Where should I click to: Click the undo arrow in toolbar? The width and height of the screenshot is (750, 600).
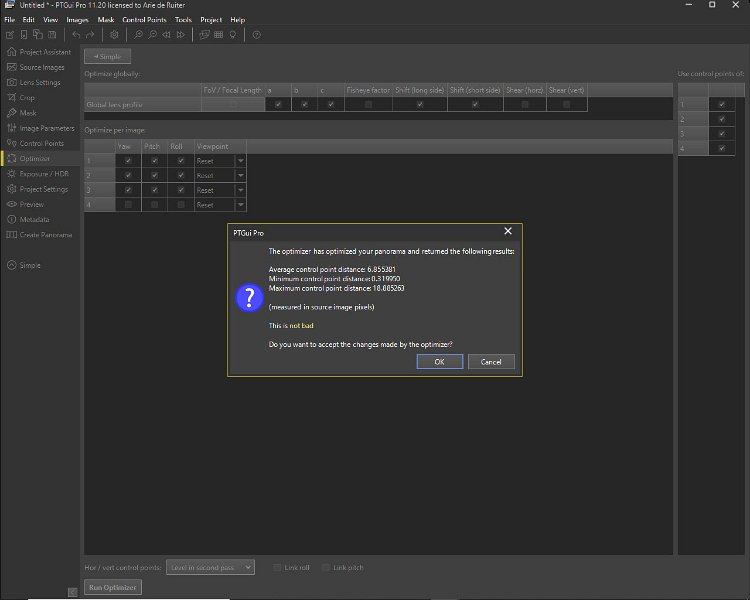(76, 35)
